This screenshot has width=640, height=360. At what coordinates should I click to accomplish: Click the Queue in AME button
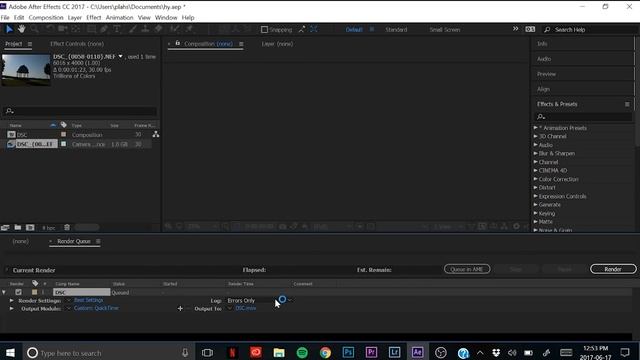click(x=467, y=269)
